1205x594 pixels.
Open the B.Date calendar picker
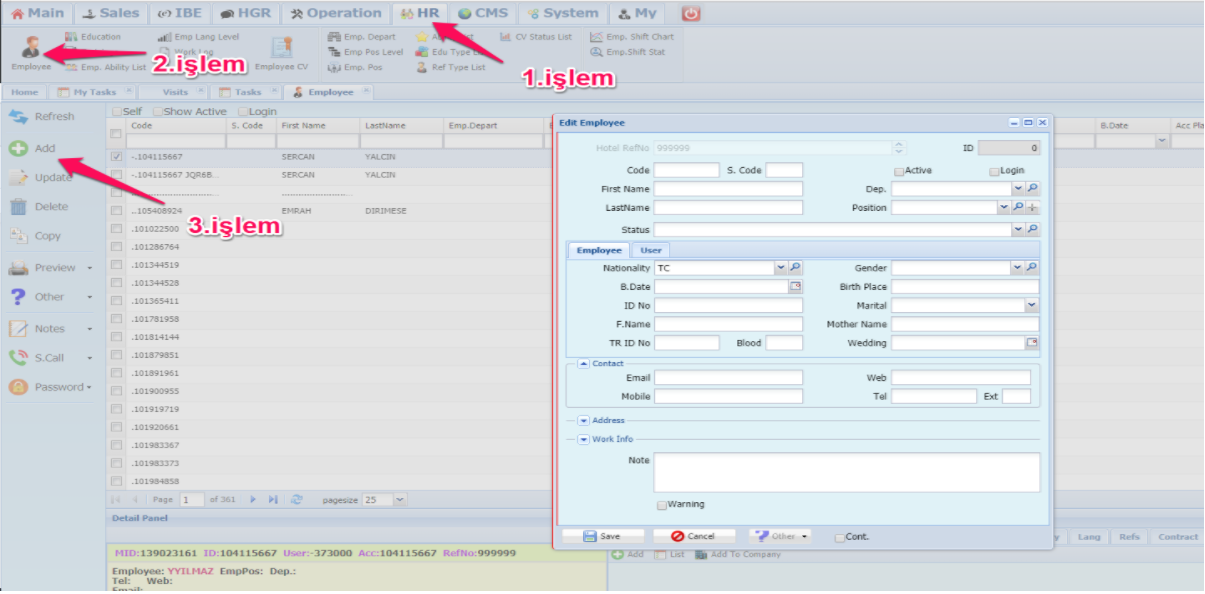point(796,287)
